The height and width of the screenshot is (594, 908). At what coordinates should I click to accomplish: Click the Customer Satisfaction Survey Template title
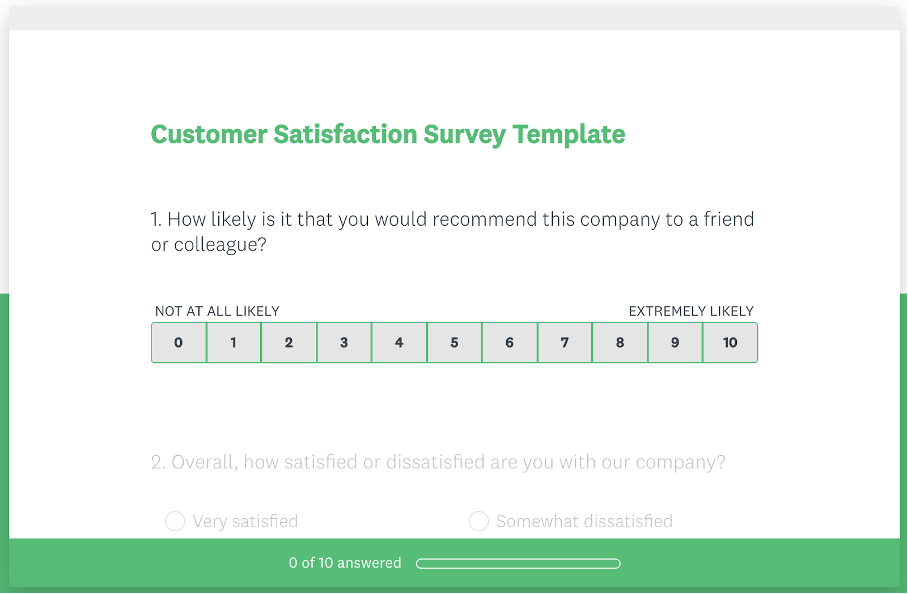(388, 134)
